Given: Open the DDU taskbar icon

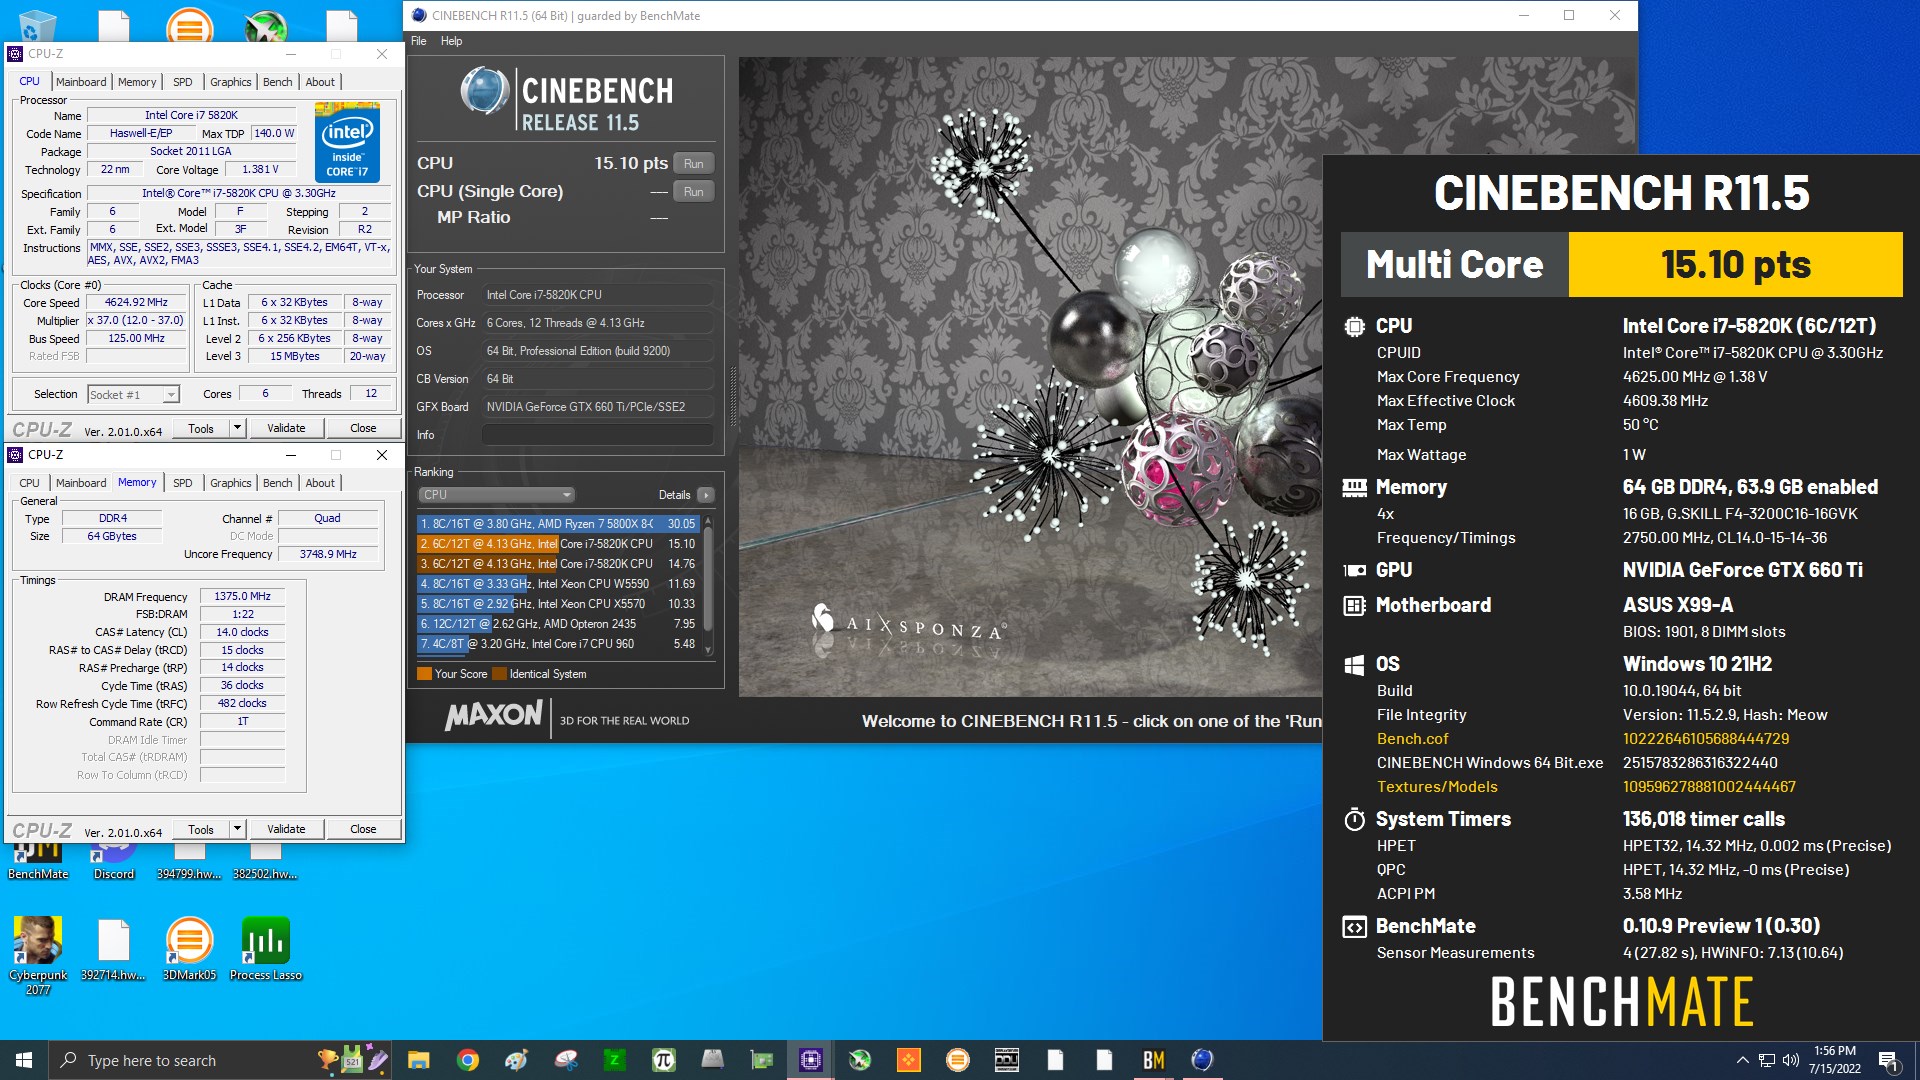Looking at the screenshot, I should tap(1006, 1060).
